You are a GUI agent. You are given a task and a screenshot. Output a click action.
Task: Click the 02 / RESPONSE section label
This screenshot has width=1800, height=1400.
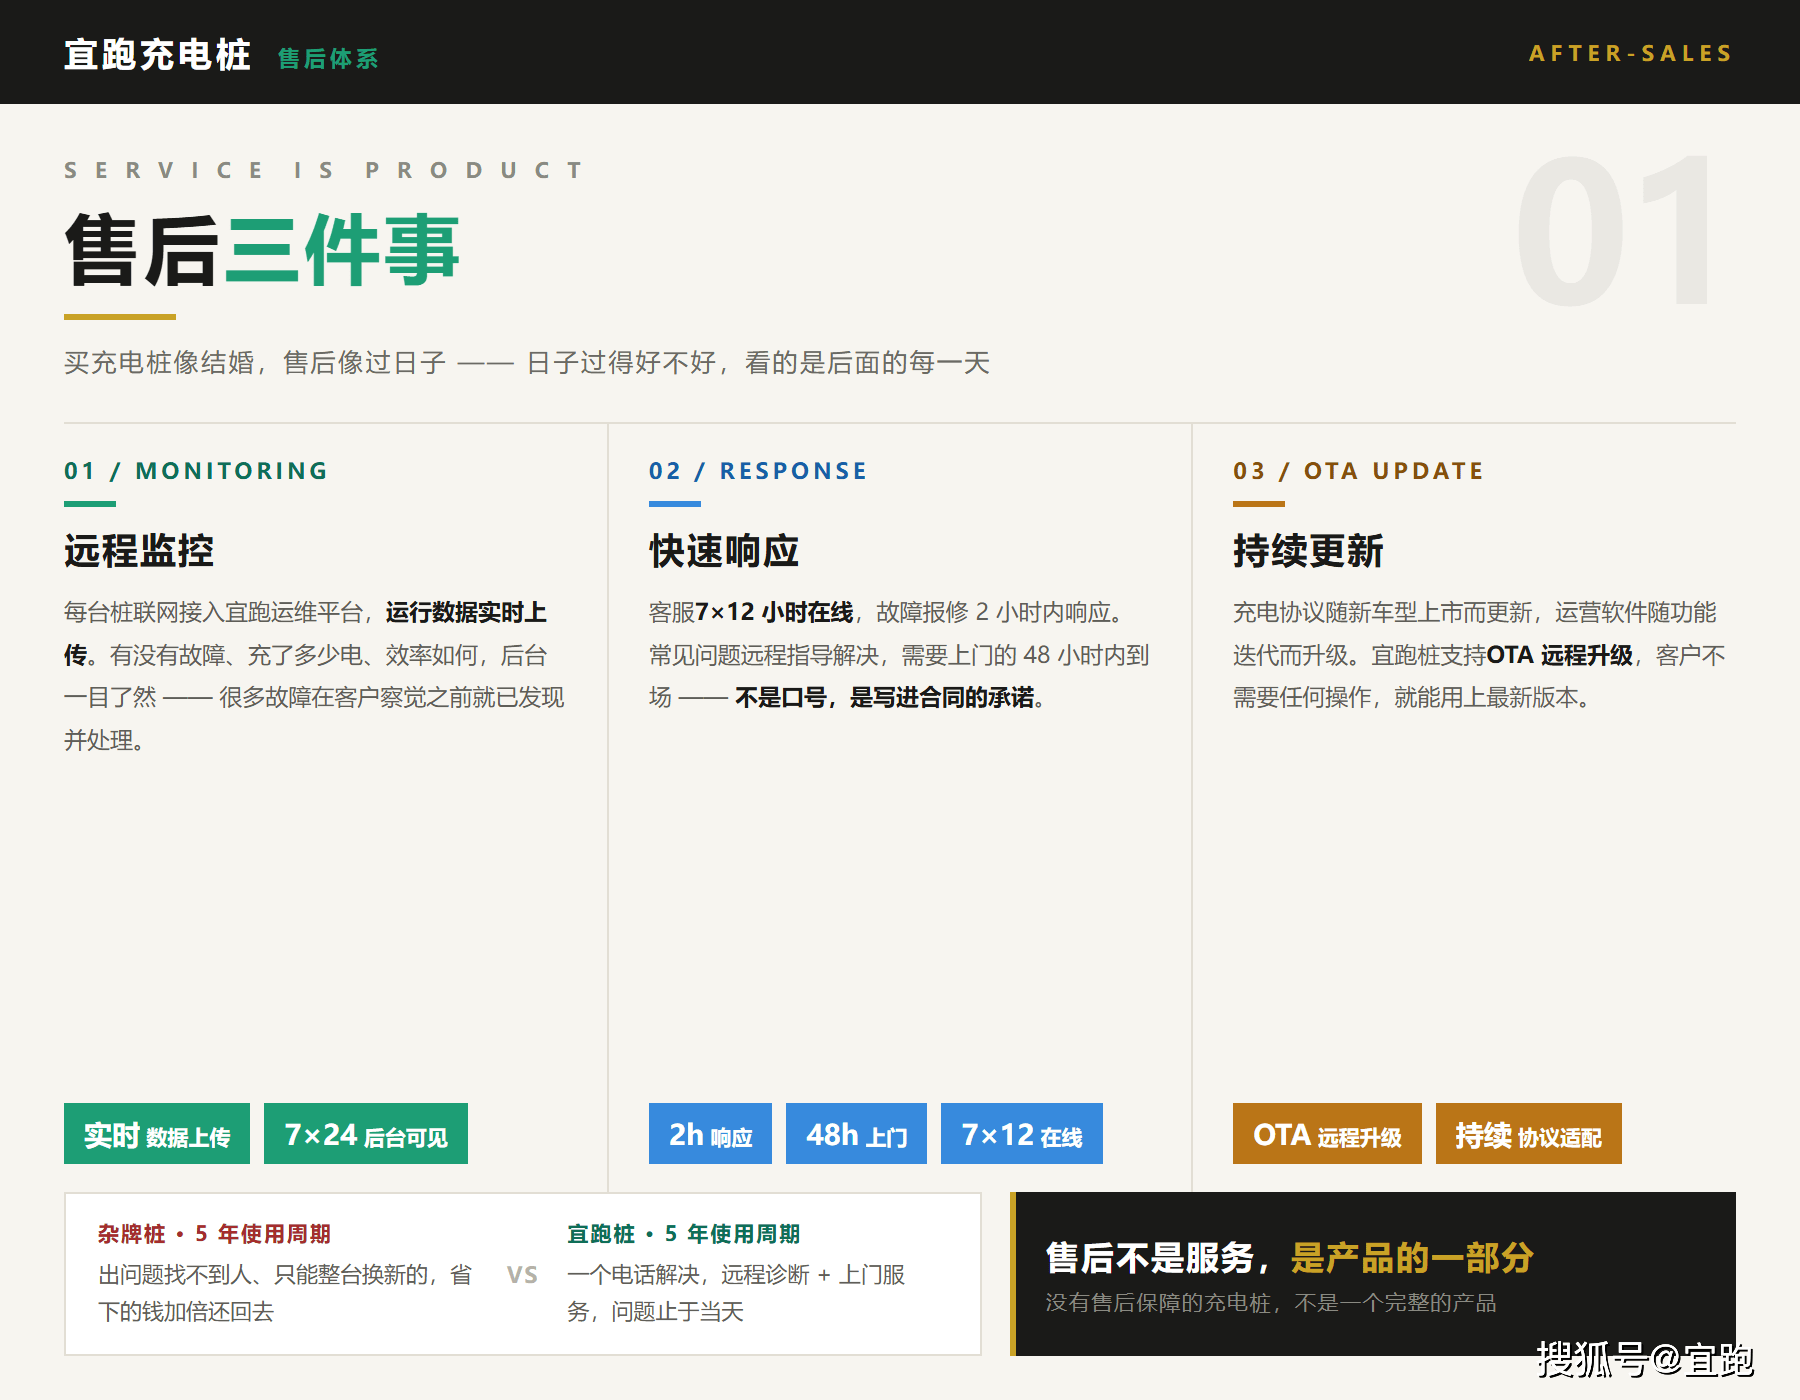(x=758, y=471)
